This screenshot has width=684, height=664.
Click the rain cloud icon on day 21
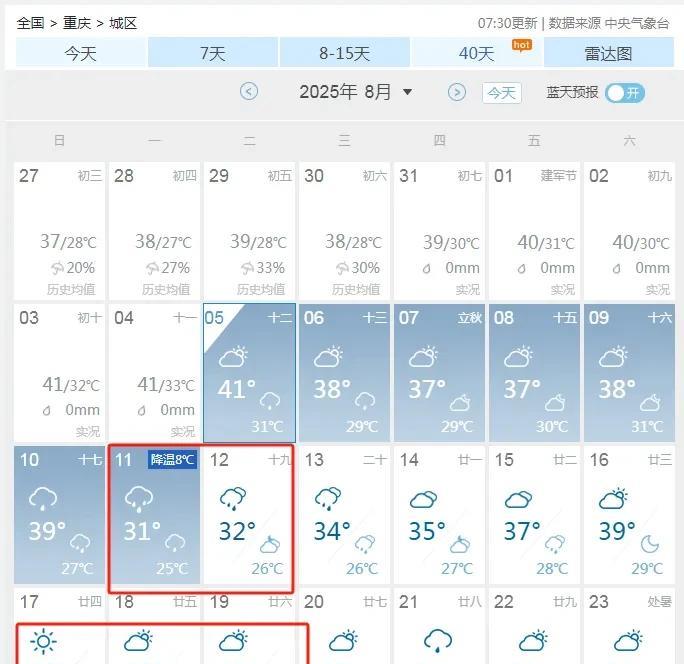pos(438,640)
